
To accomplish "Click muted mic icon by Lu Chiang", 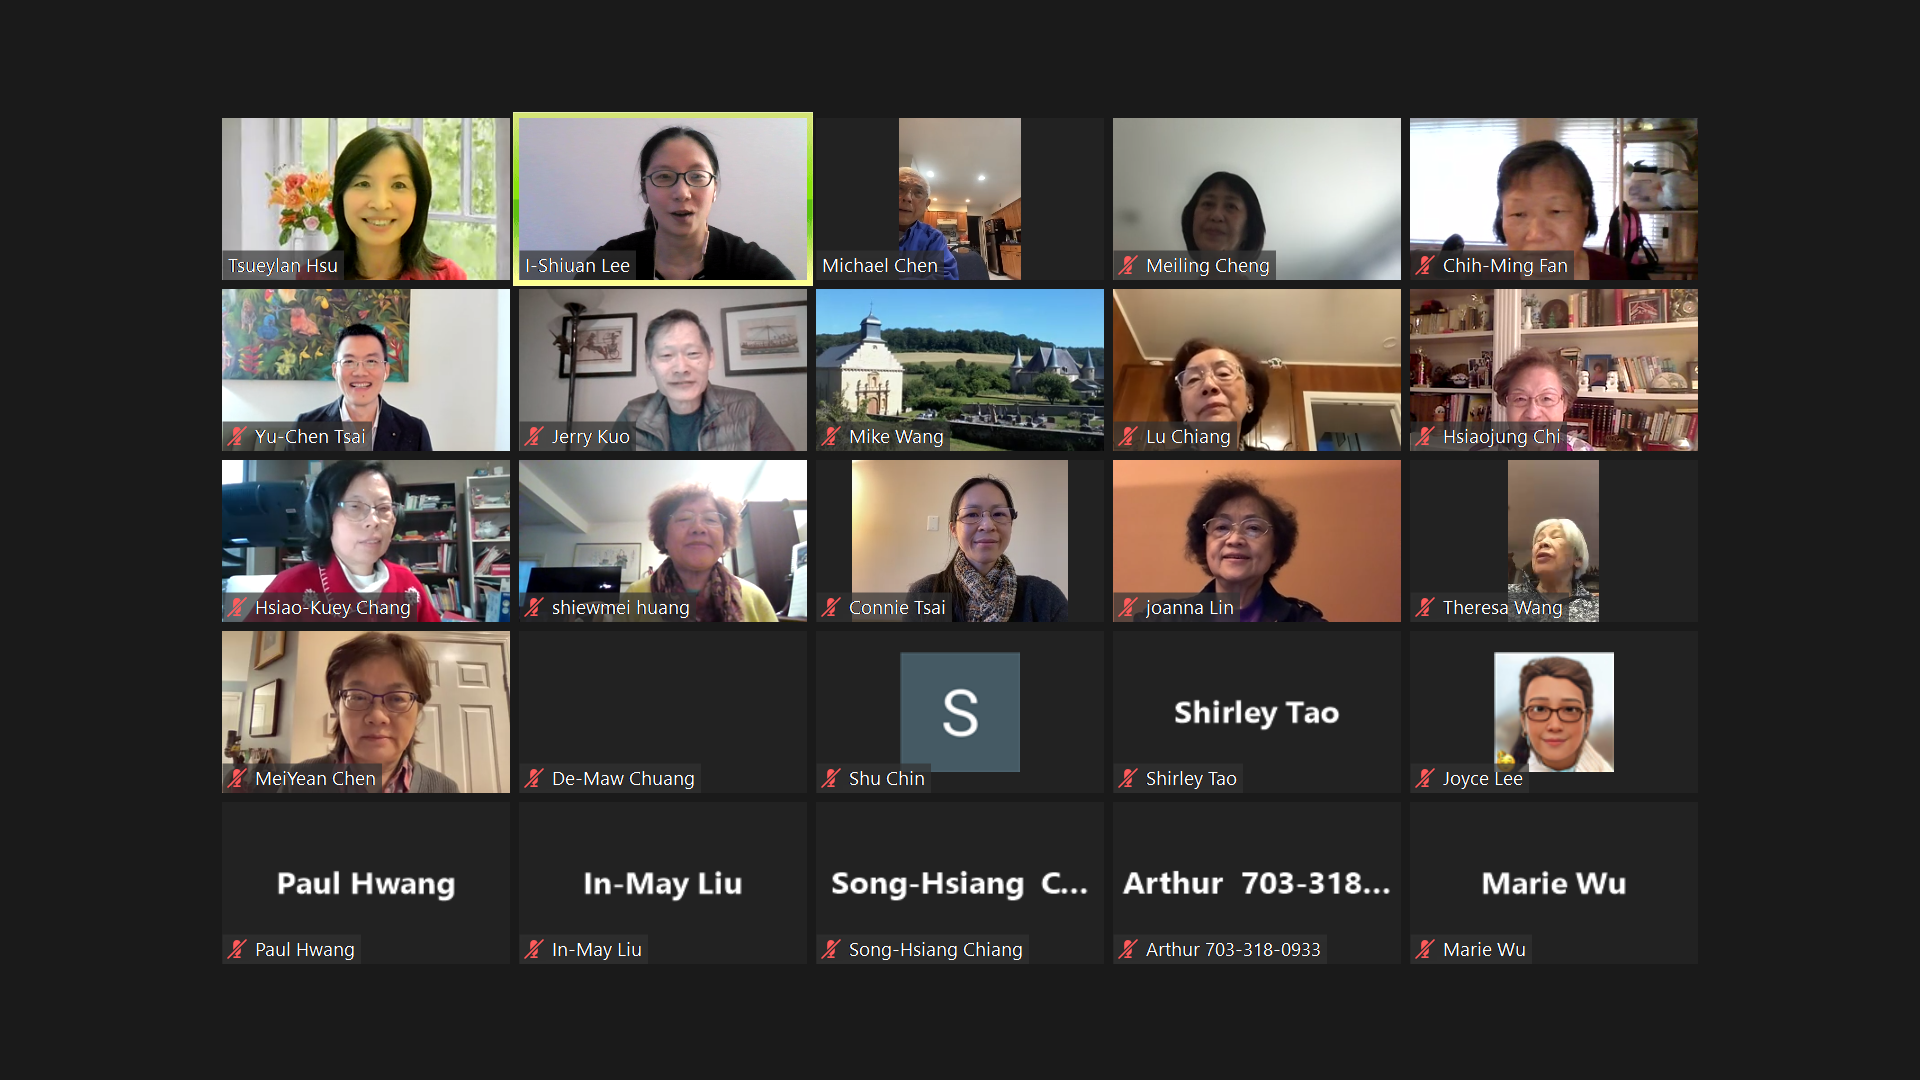I will tap(1129, 437).
